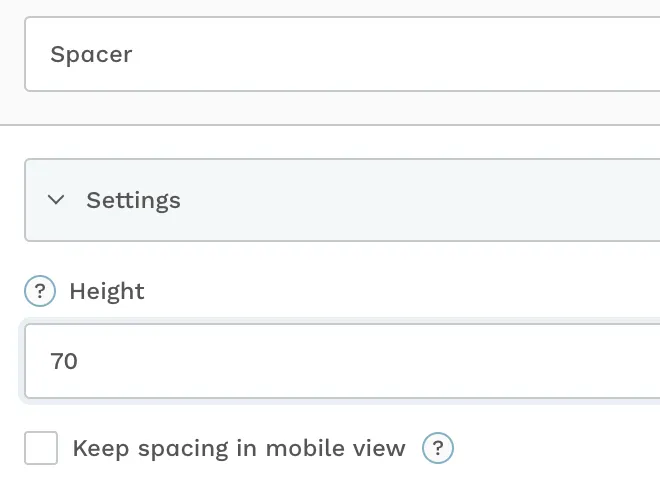Image resolution: width=660 pixels, height=482 pixels.
Task: Tick the empty box before Keep spacing
Action: [x=41, y=448]
